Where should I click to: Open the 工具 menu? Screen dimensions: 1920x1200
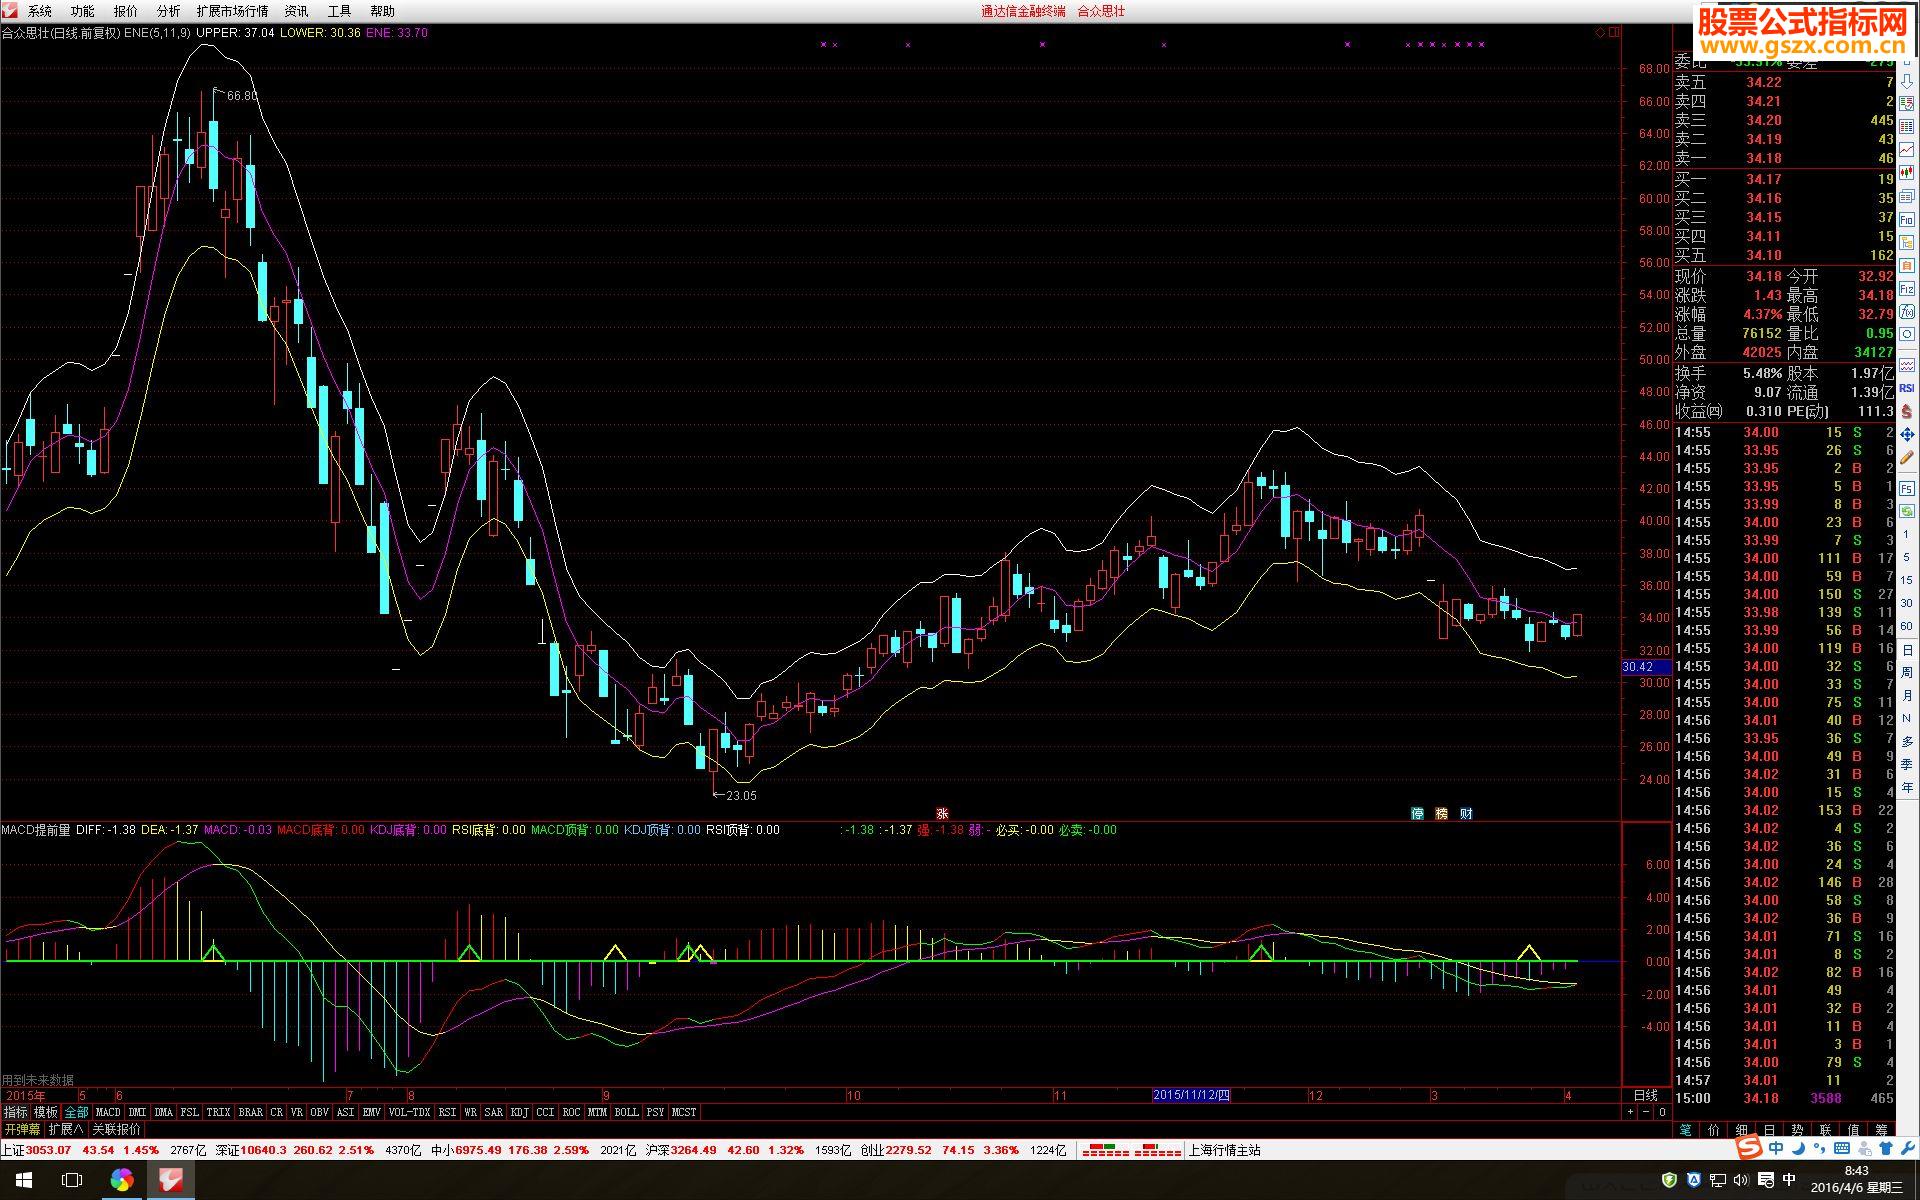340,11
